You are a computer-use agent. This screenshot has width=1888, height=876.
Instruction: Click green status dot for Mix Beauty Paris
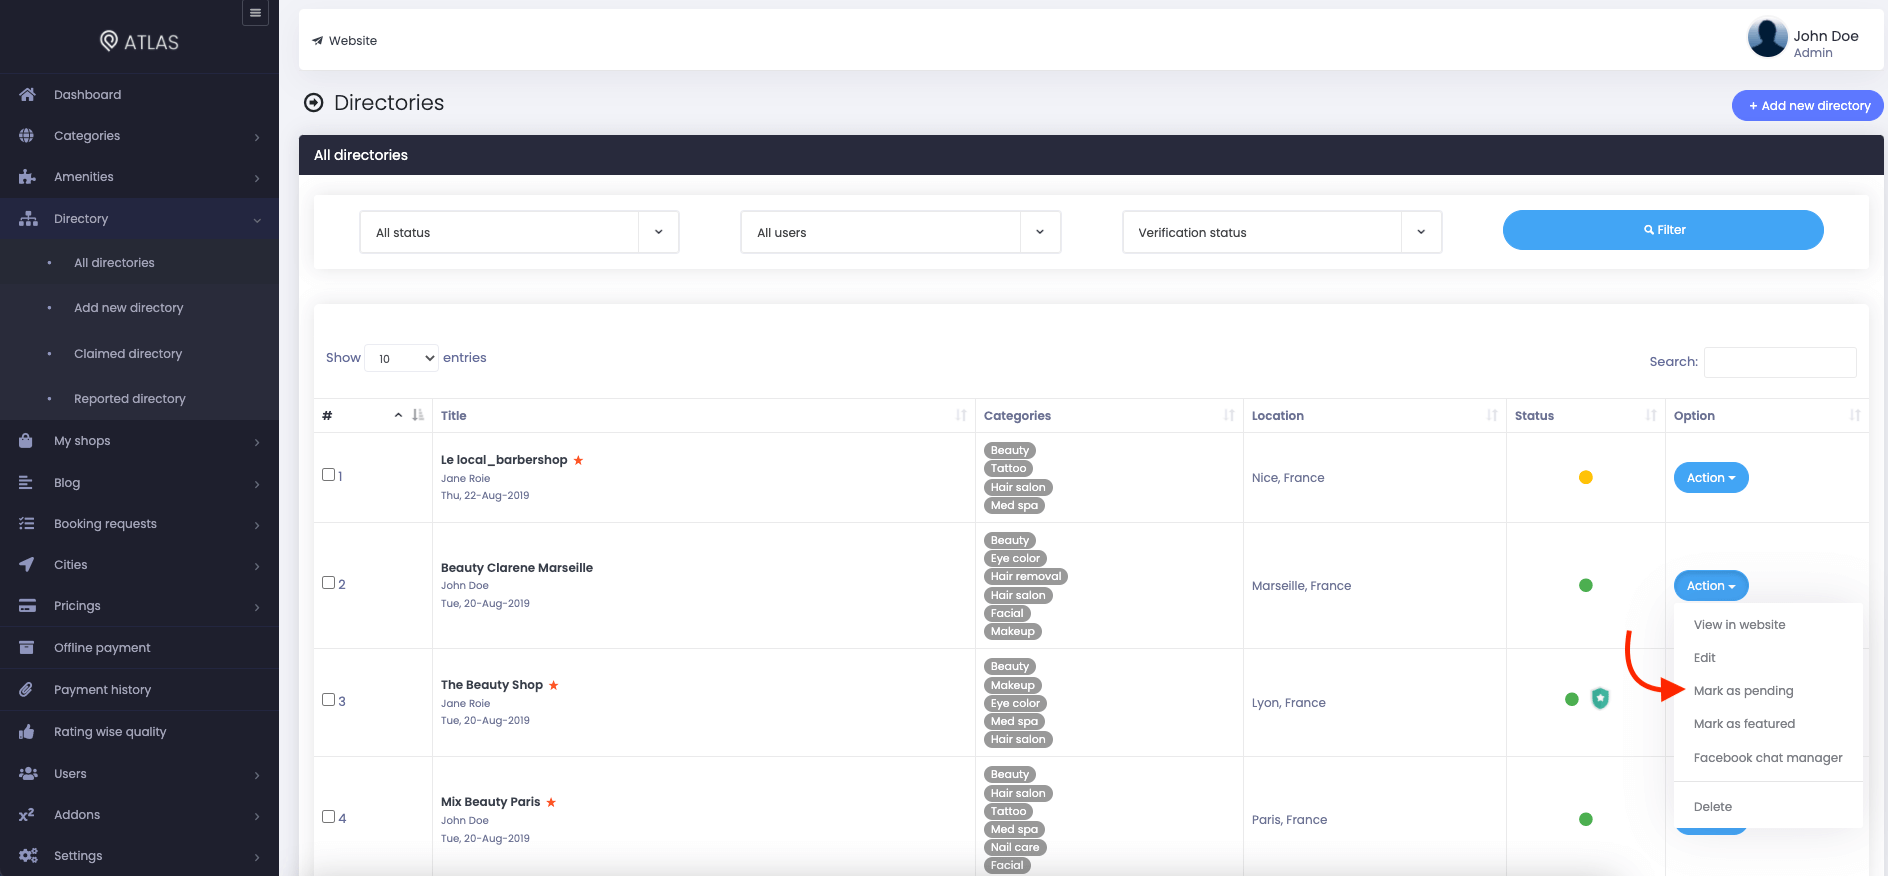(x=1586, y=820)
